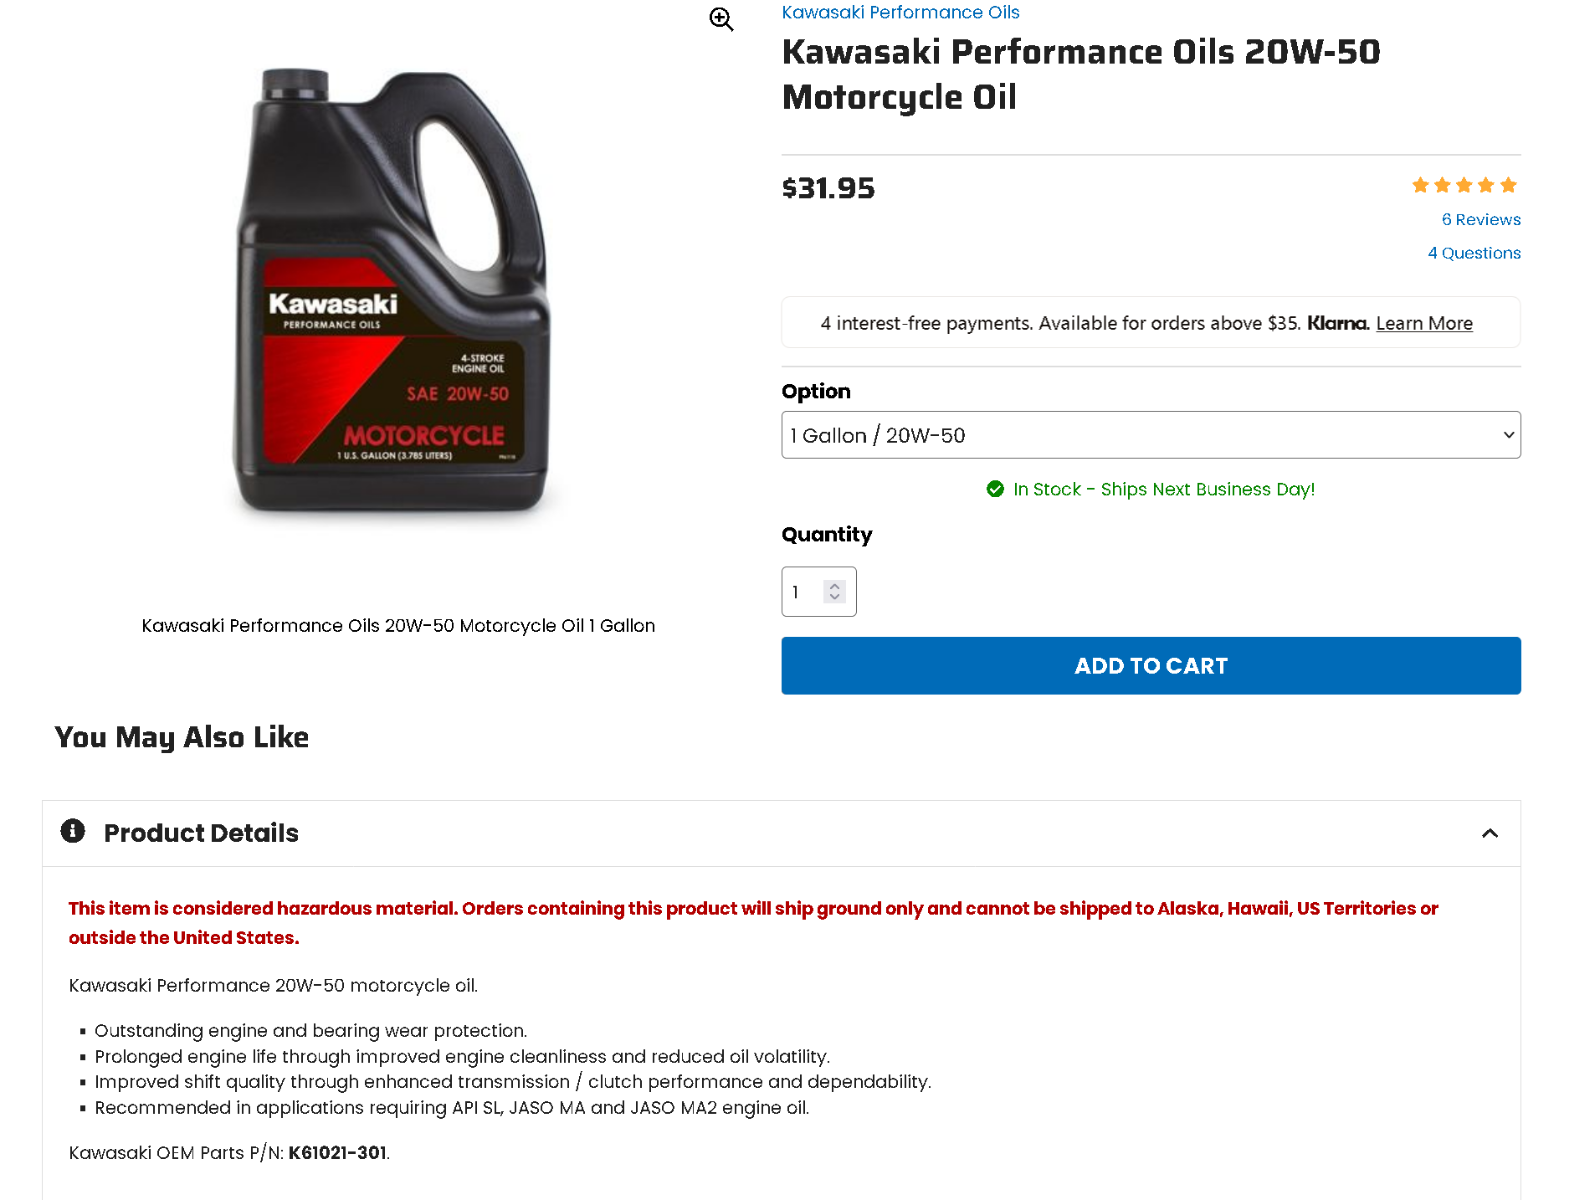Increase quantity with the up stepper arrow

click(835, 586)
